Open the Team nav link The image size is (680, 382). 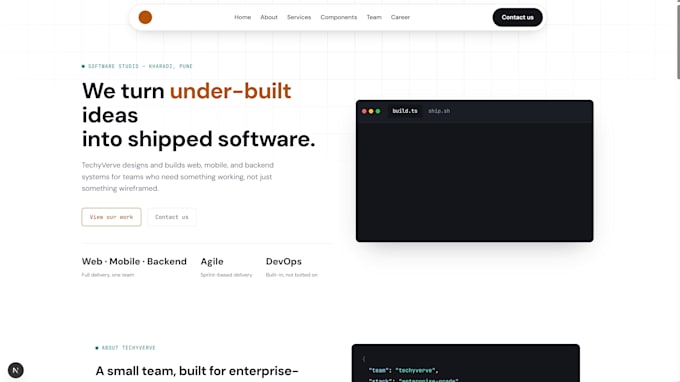pyautogui.click(x=374, y=17)
